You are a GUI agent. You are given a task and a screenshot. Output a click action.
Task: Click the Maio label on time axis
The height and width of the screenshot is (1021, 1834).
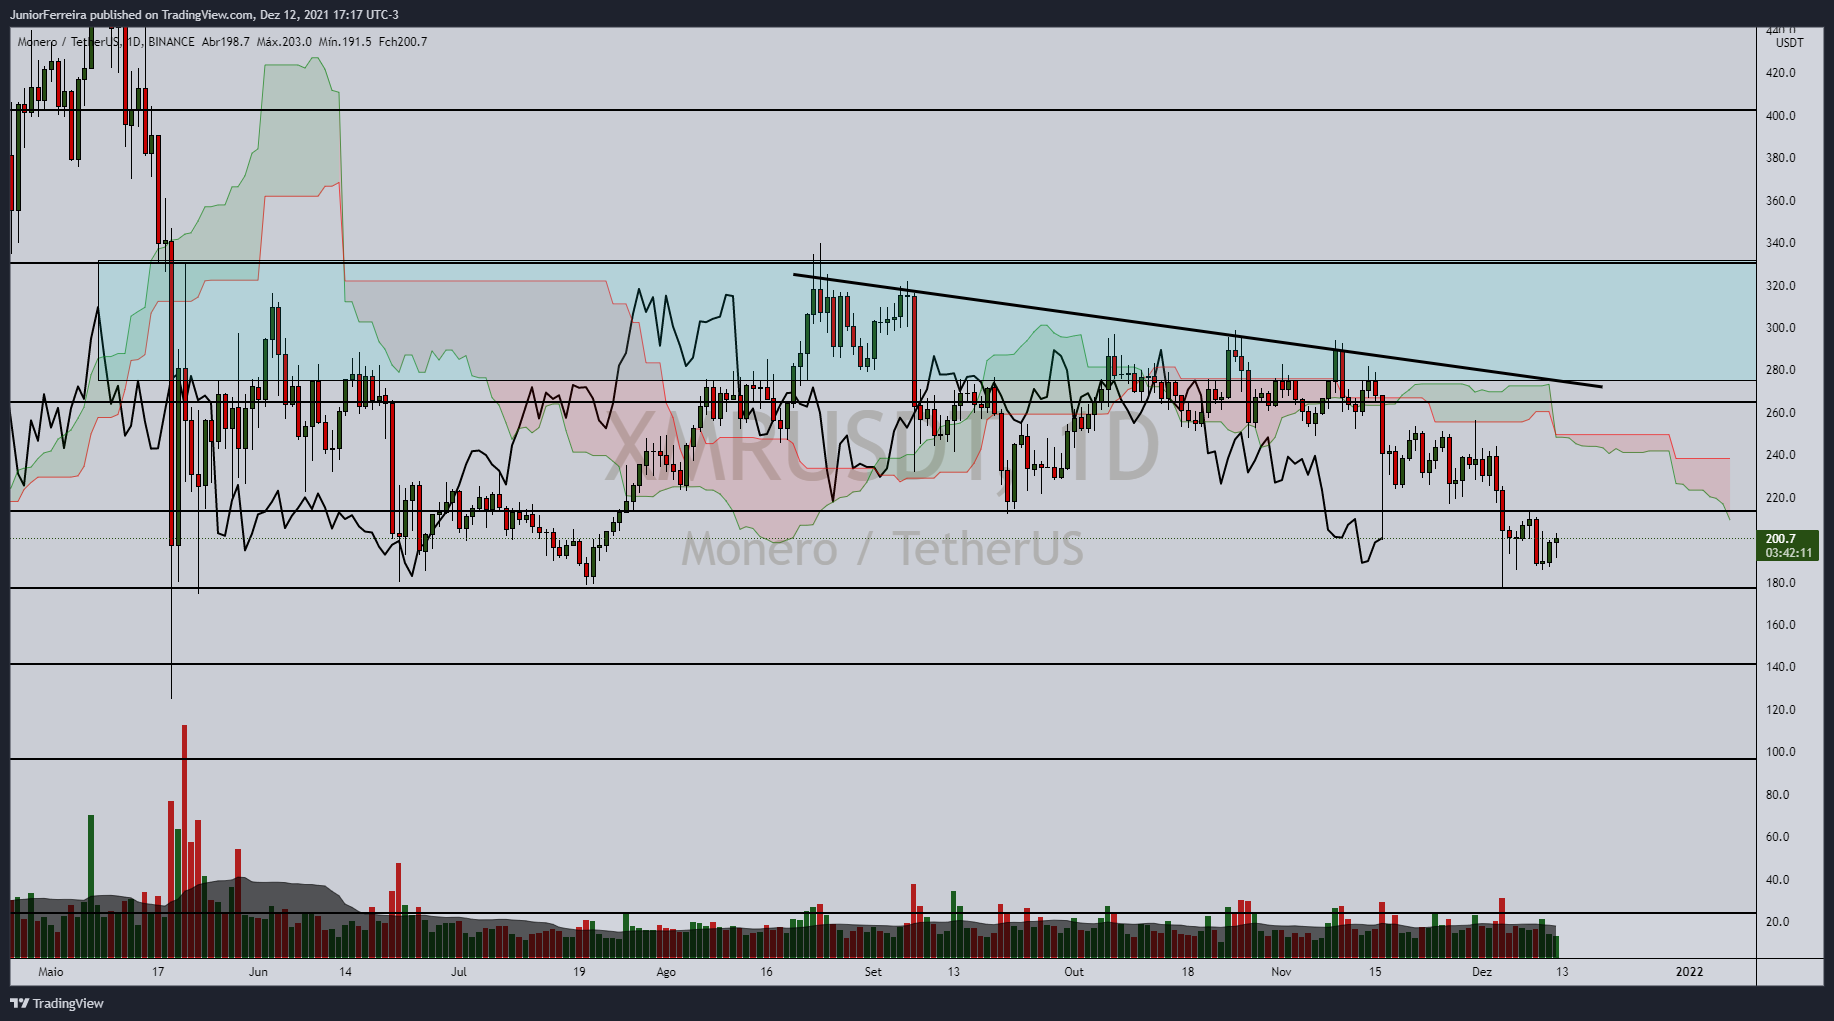click(50, 972)
